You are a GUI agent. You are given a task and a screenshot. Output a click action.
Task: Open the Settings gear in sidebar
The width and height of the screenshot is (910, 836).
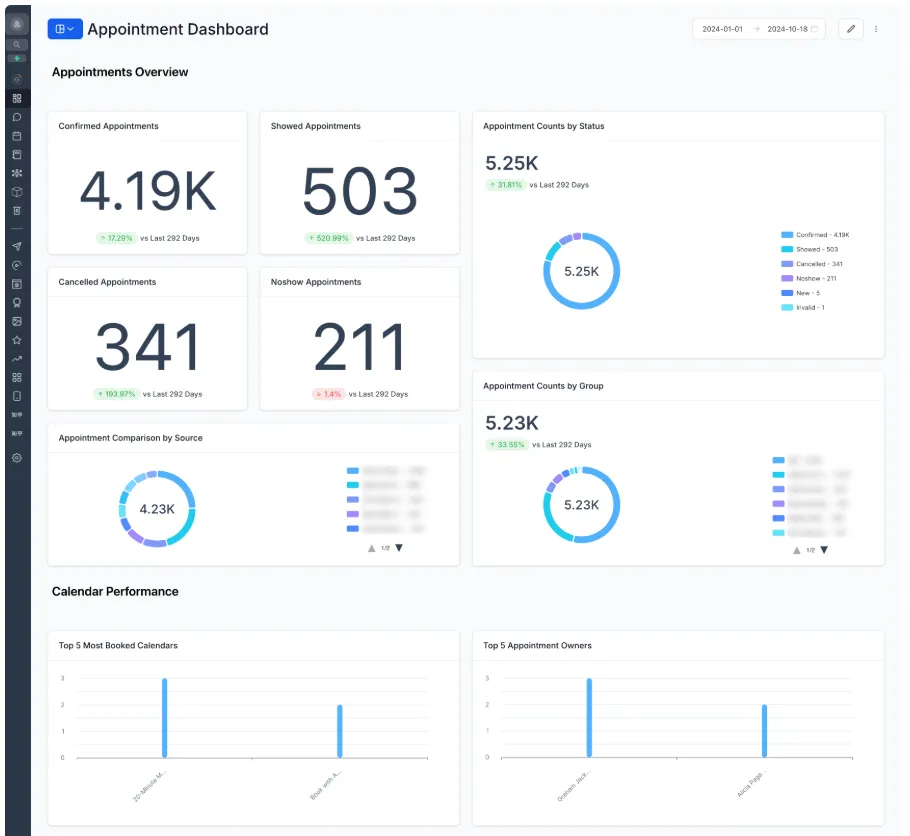tap(17, 458)
